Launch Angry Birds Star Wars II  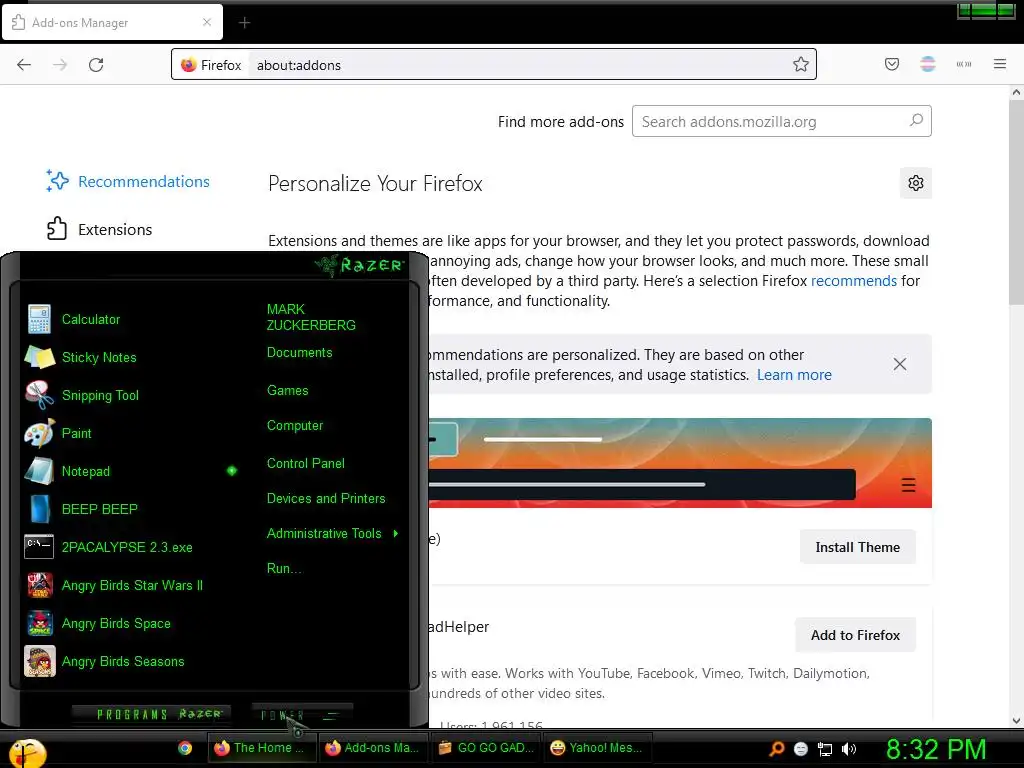(131, 585)
